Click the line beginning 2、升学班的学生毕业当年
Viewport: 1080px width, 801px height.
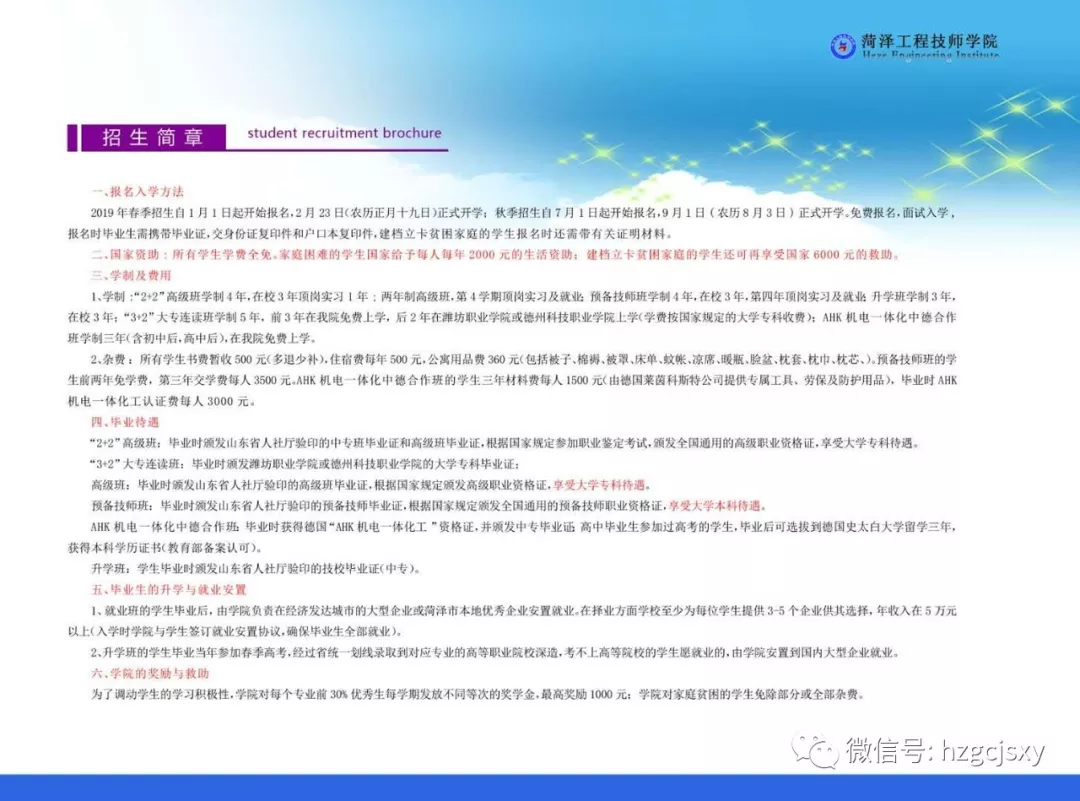point(495,652)
